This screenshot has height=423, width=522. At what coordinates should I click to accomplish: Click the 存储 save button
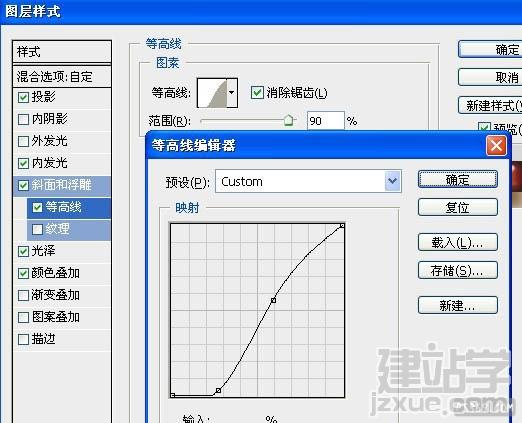[x=458, y=270]
